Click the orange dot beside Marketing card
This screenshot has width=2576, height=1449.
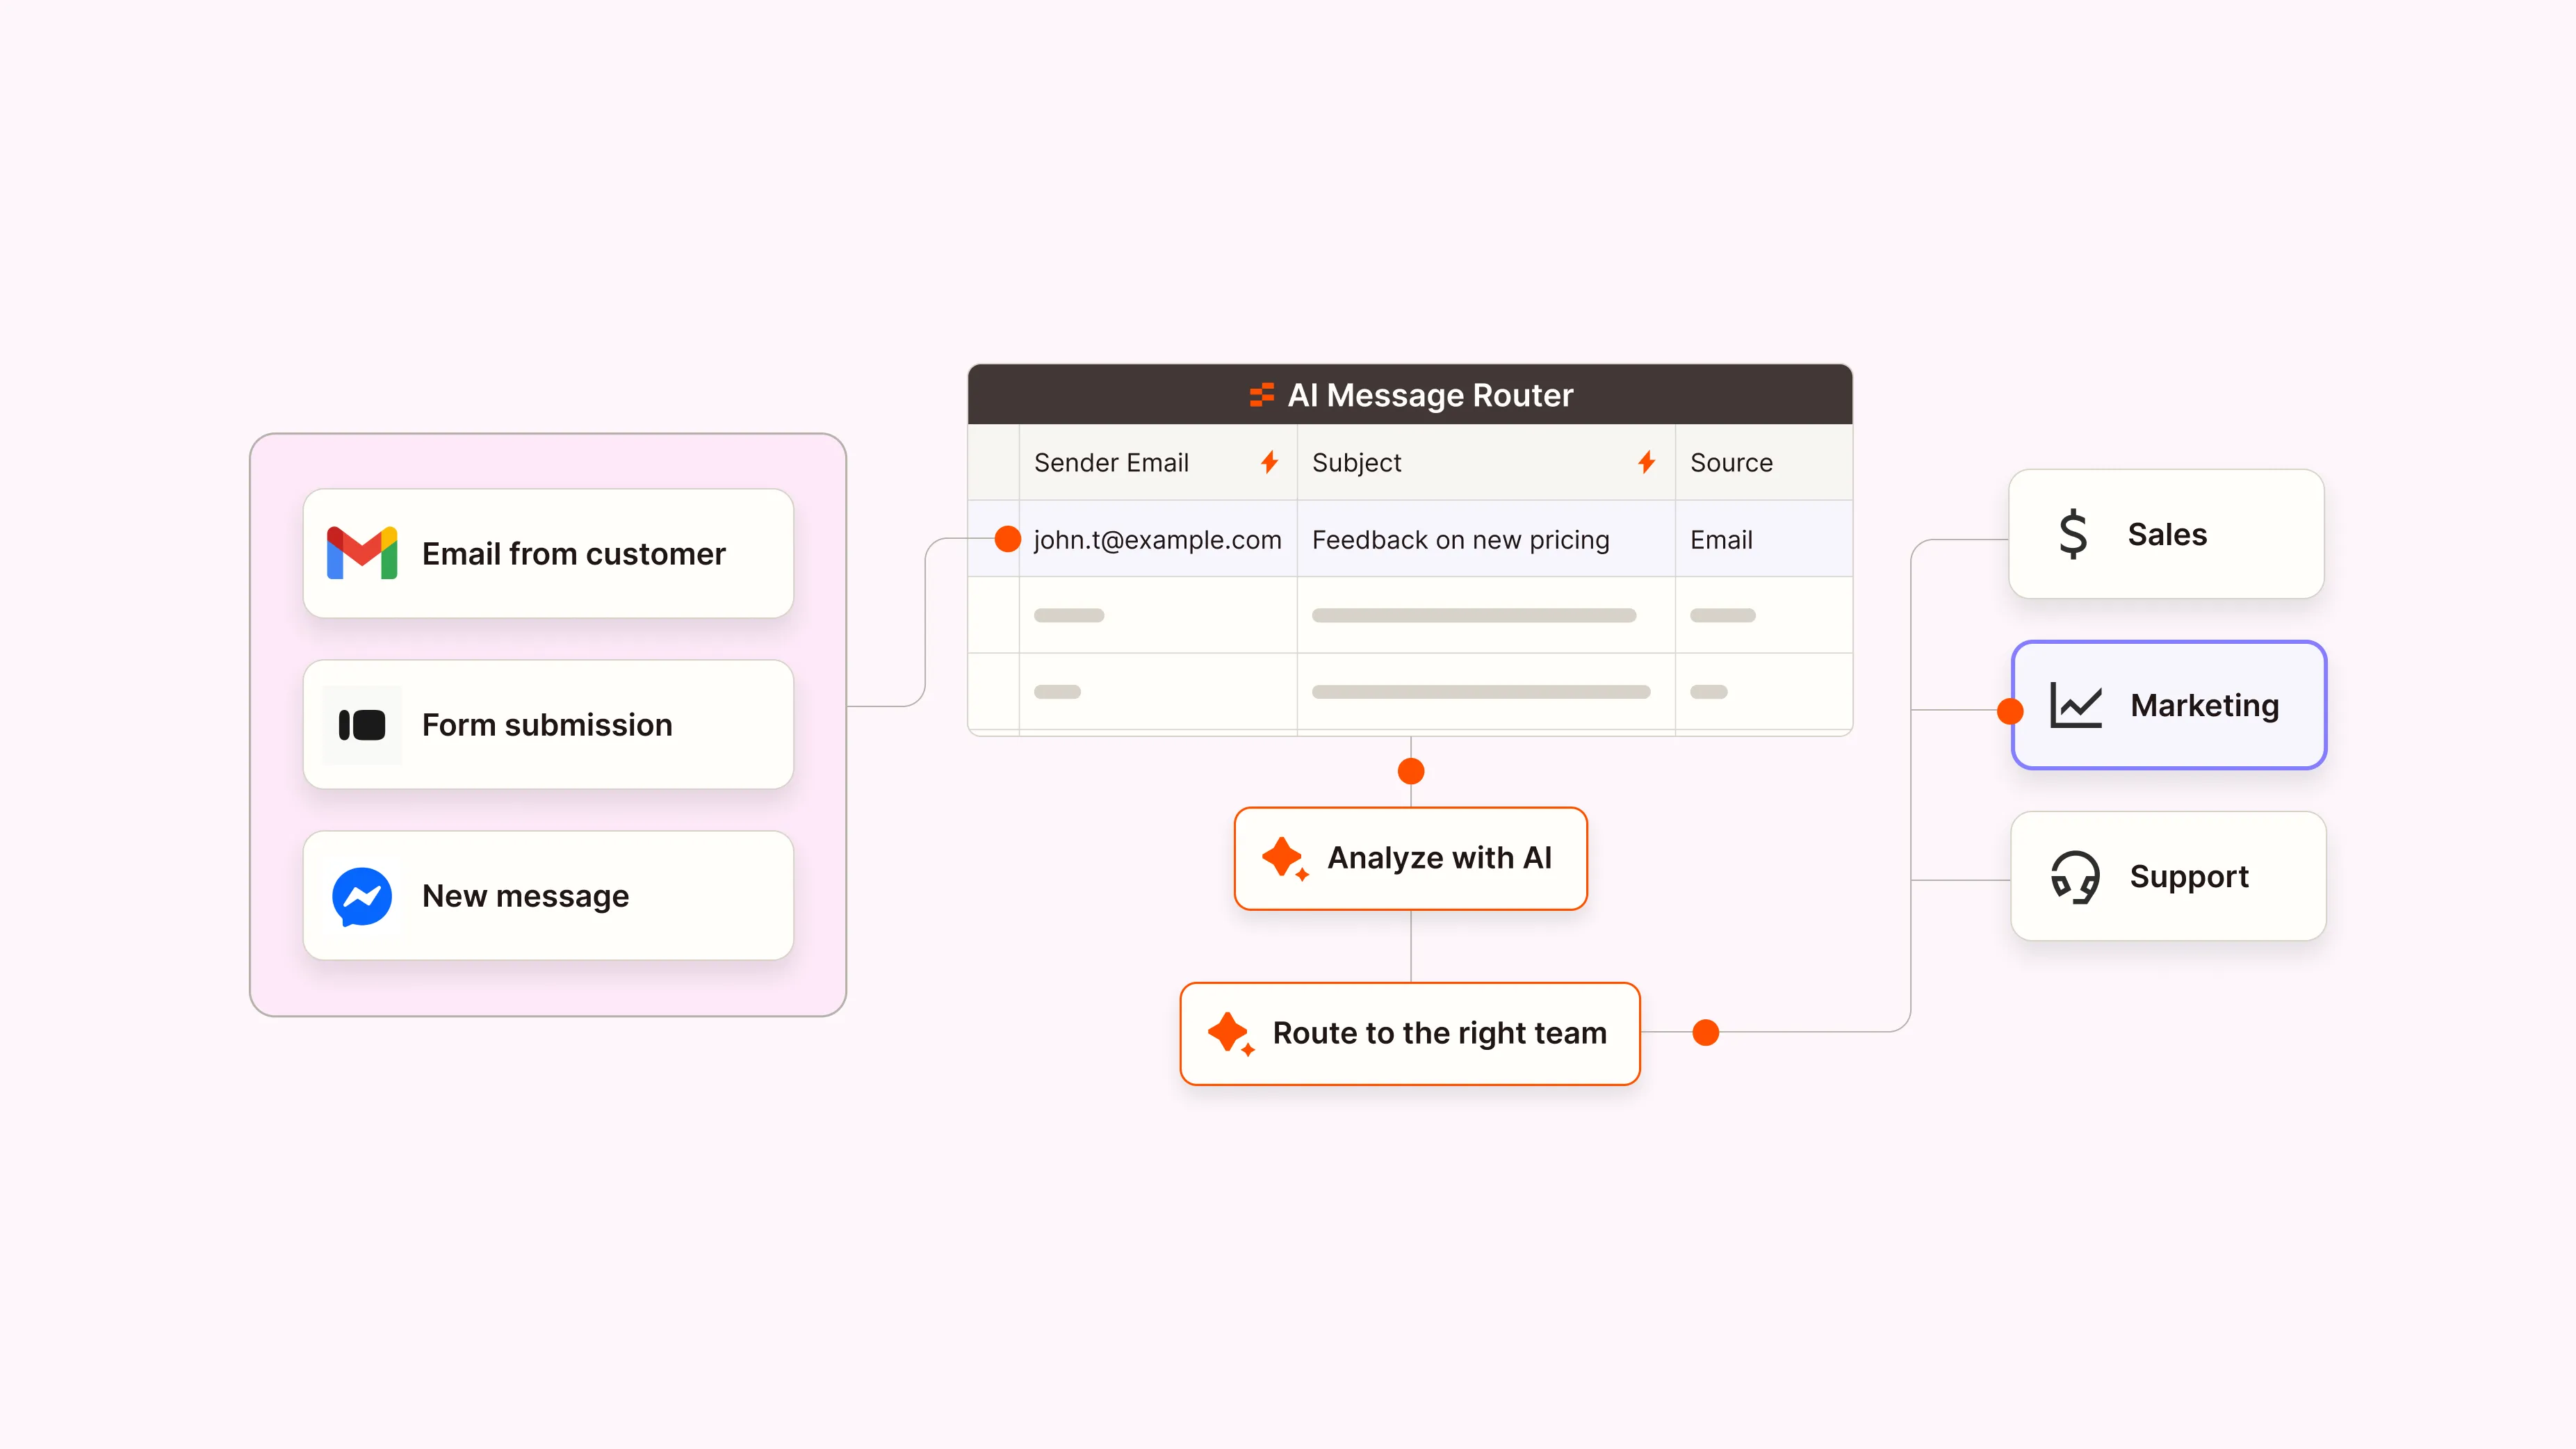point(2010,711)
